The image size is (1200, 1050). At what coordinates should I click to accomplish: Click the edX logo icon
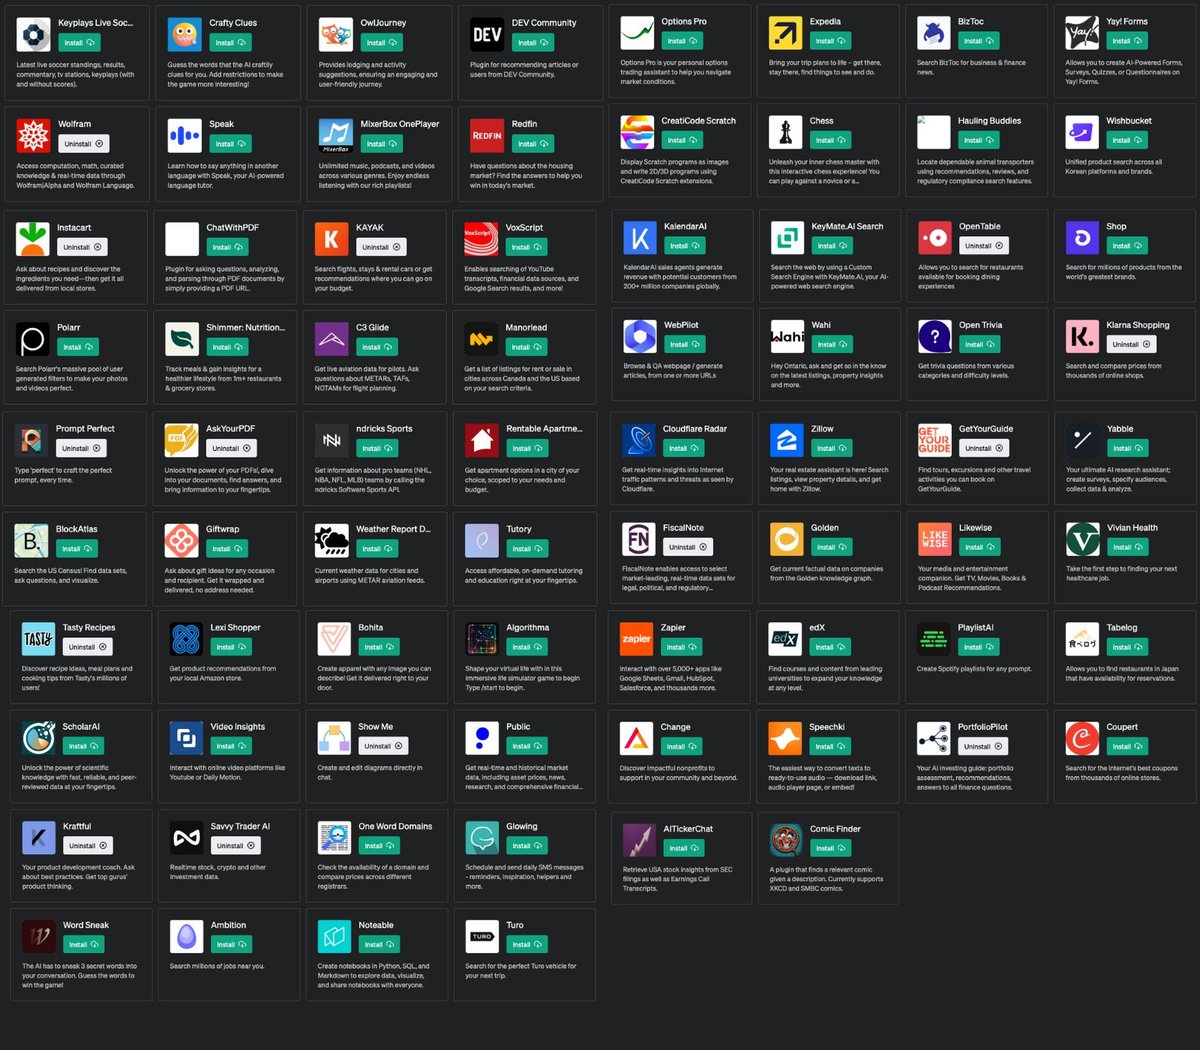(785, 638)
